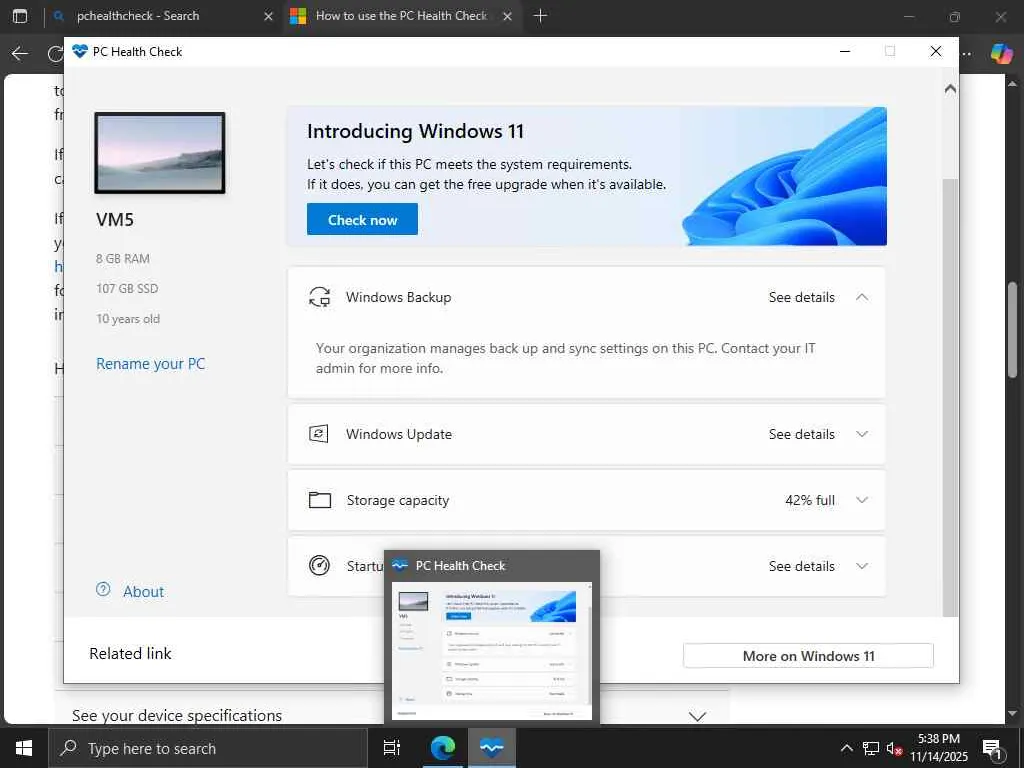Click the network status tray icon
Viewport: 1024px width, 768px height.
coord(871,748)
